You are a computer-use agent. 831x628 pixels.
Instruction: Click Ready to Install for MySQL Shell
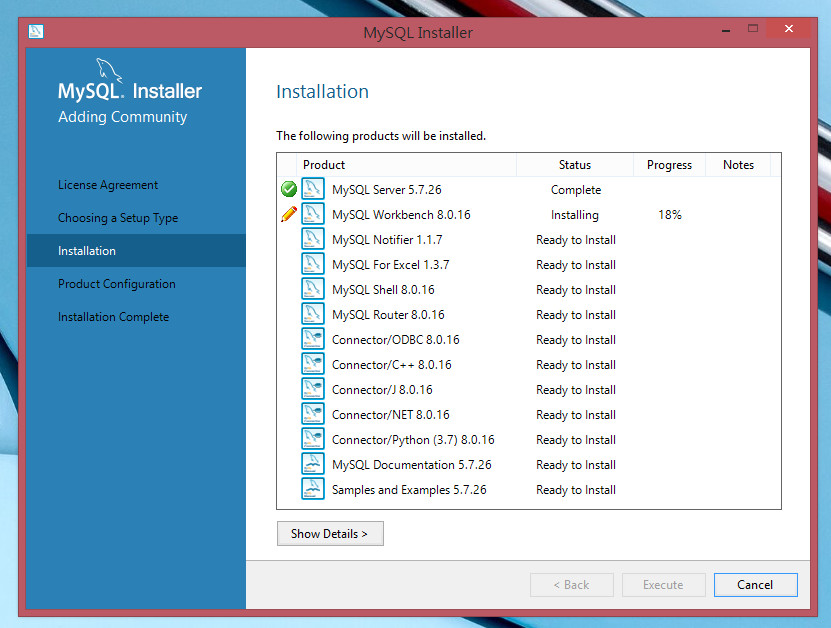coord(576,289)
